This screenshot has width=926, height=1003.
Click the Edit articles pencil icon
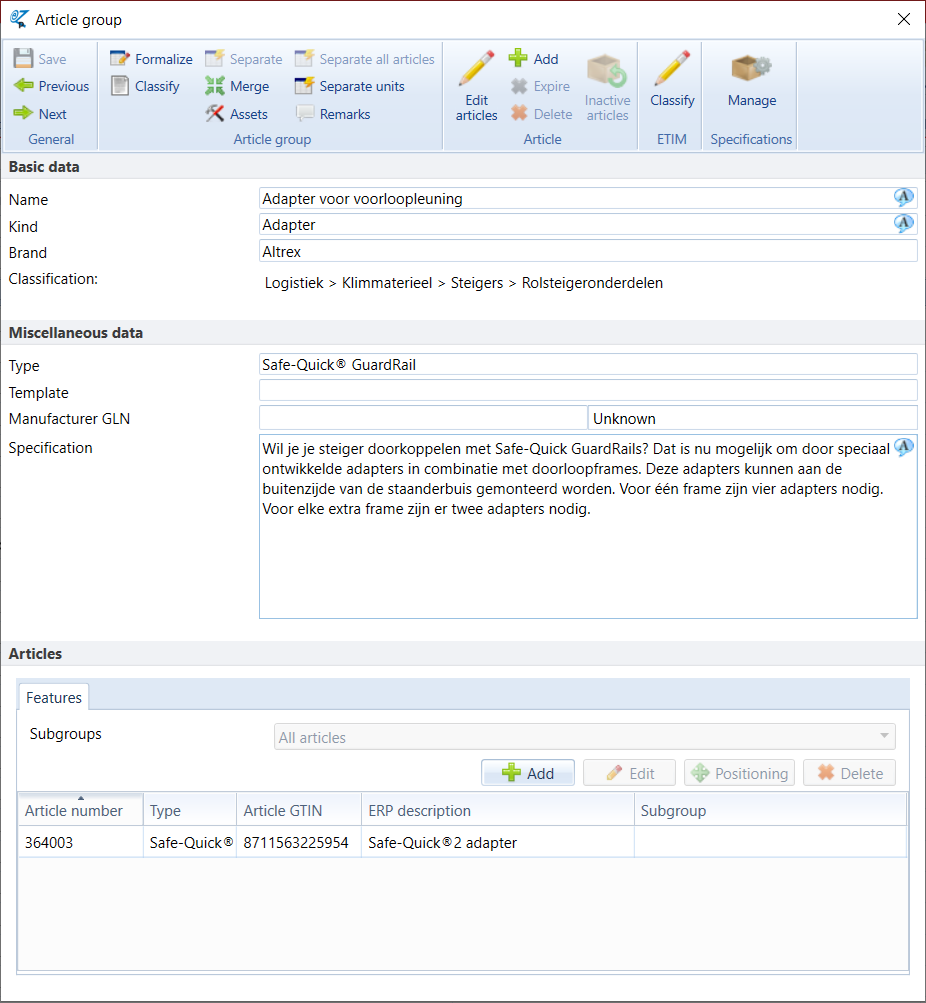[476, 68]
